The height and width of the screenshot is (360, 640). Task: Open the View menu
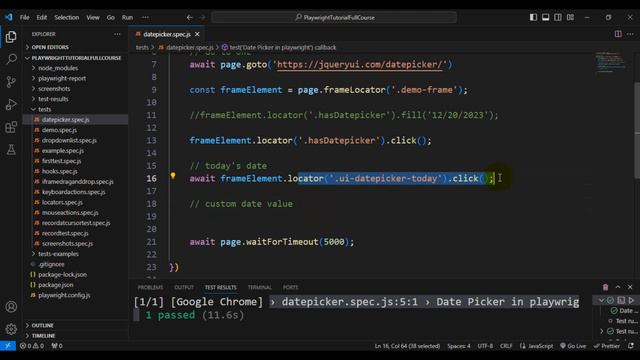[93, 18]
